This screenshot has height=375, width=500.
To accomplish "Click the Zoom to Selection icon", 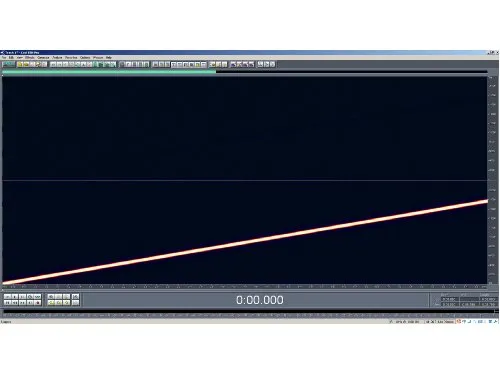I will point(51,303).
